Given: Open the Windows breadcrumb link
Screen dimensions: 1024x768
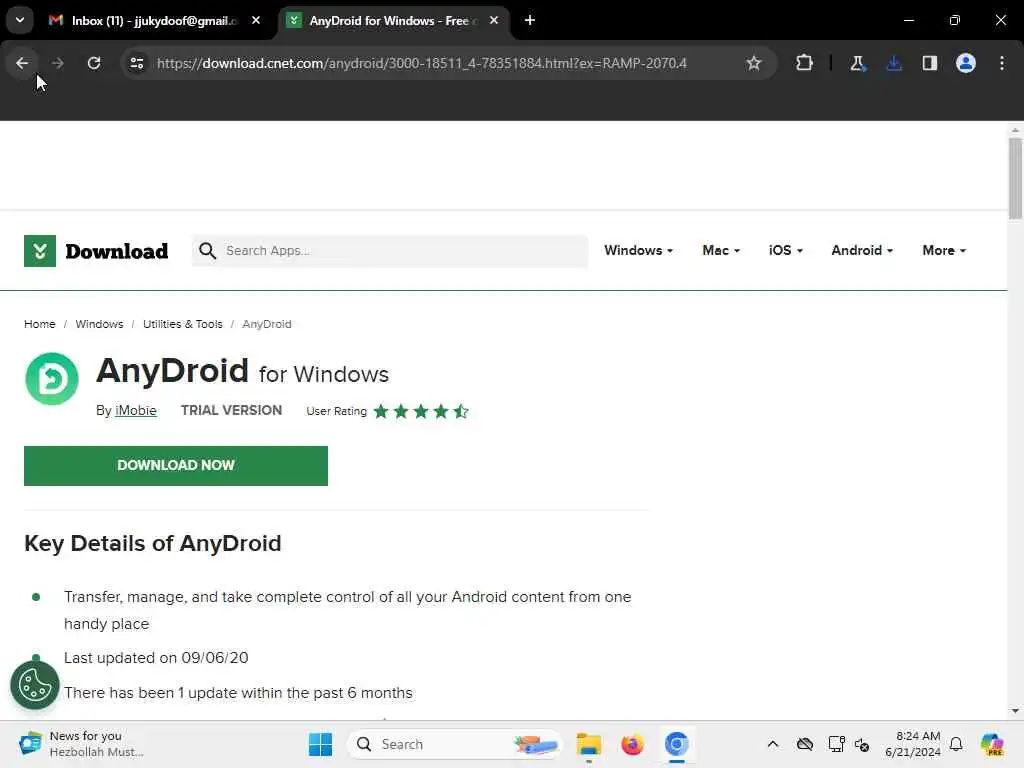Looking at the screenshot, I should pyautogui.click(x=99, y=324).
